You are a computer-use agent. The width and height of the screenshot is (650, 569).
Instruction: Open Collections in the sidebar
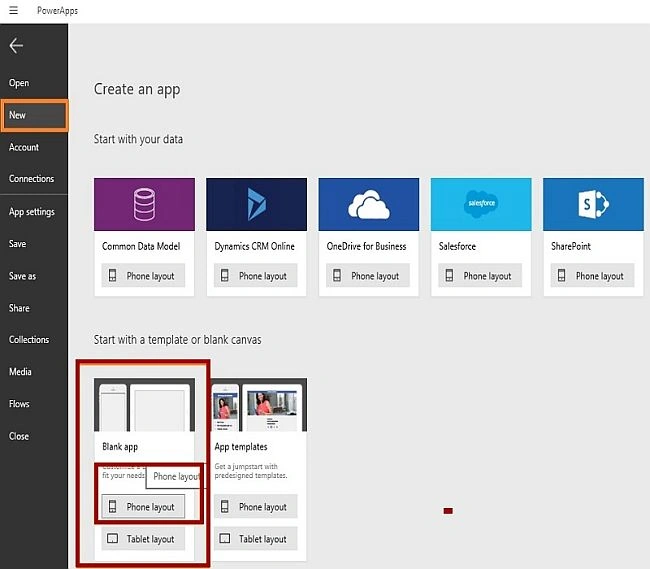[29, 339]
